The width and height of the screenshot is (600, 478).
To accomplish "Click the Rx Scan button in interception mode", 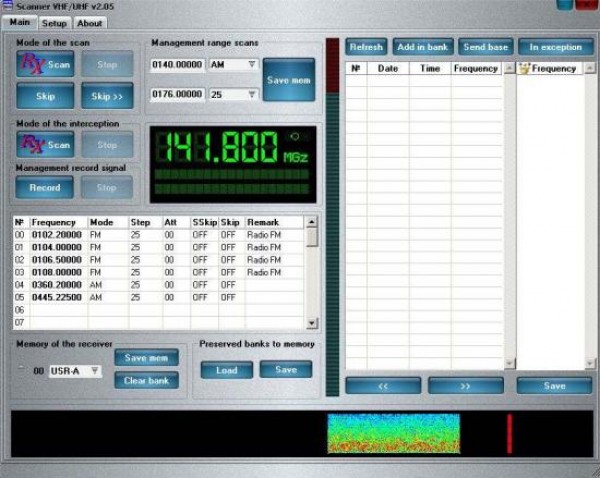I will [x=45, y=145].
